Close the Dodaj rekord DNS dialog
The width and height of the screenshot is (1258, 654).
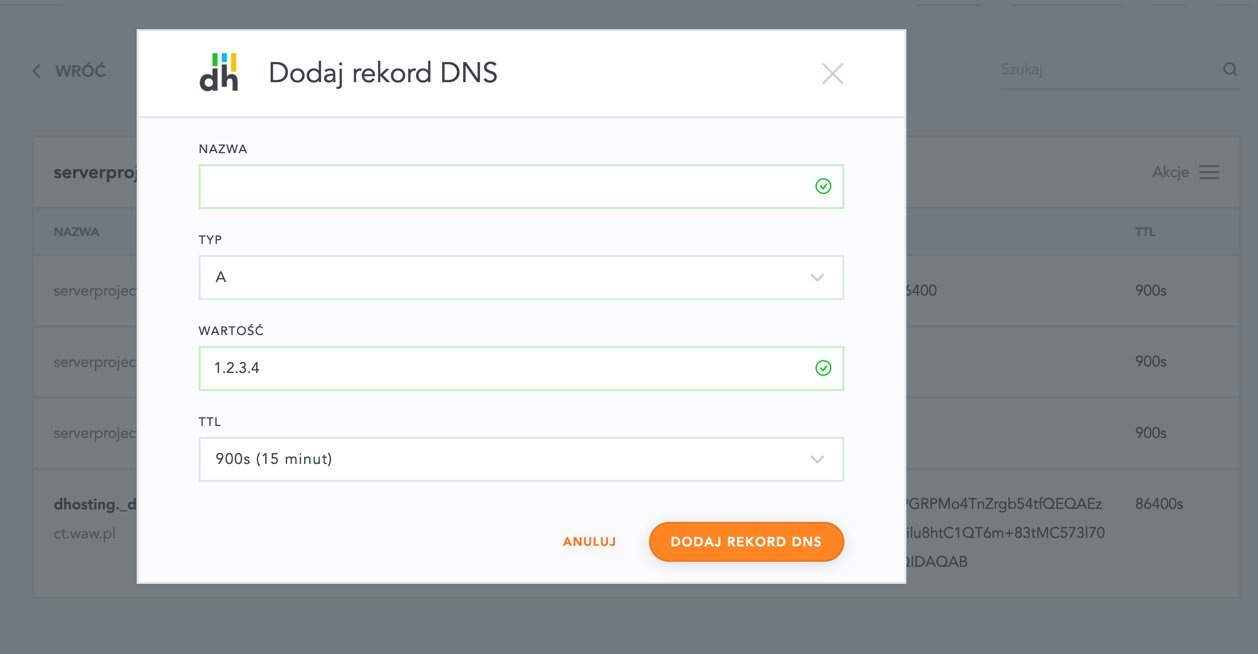click(832, 73)
